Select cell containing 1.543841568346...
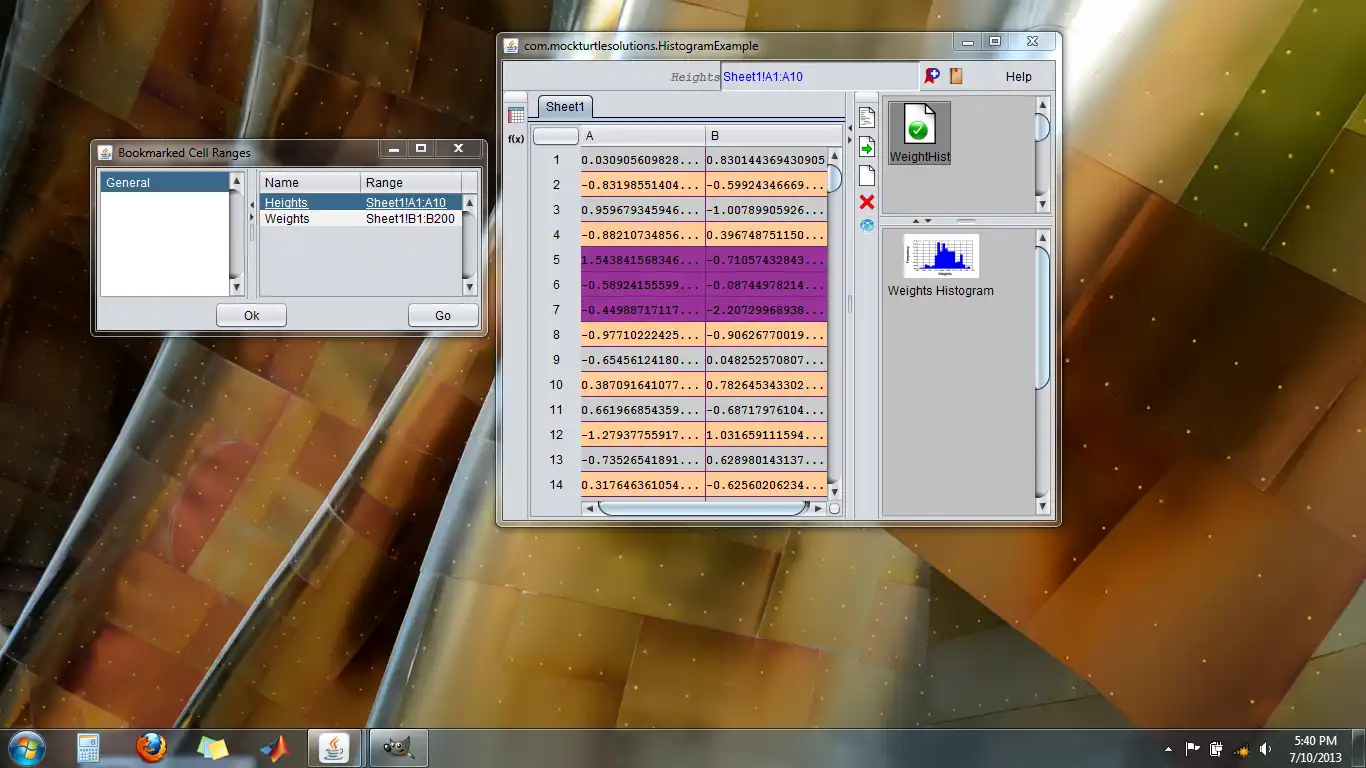1366x768 pixels. (x=643, y=260)
